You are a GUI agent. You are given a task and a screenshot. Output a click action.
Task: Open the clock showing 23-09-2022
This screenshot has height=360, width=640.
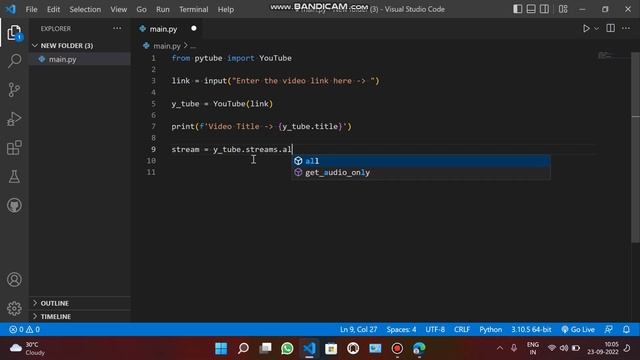point(603,348)
